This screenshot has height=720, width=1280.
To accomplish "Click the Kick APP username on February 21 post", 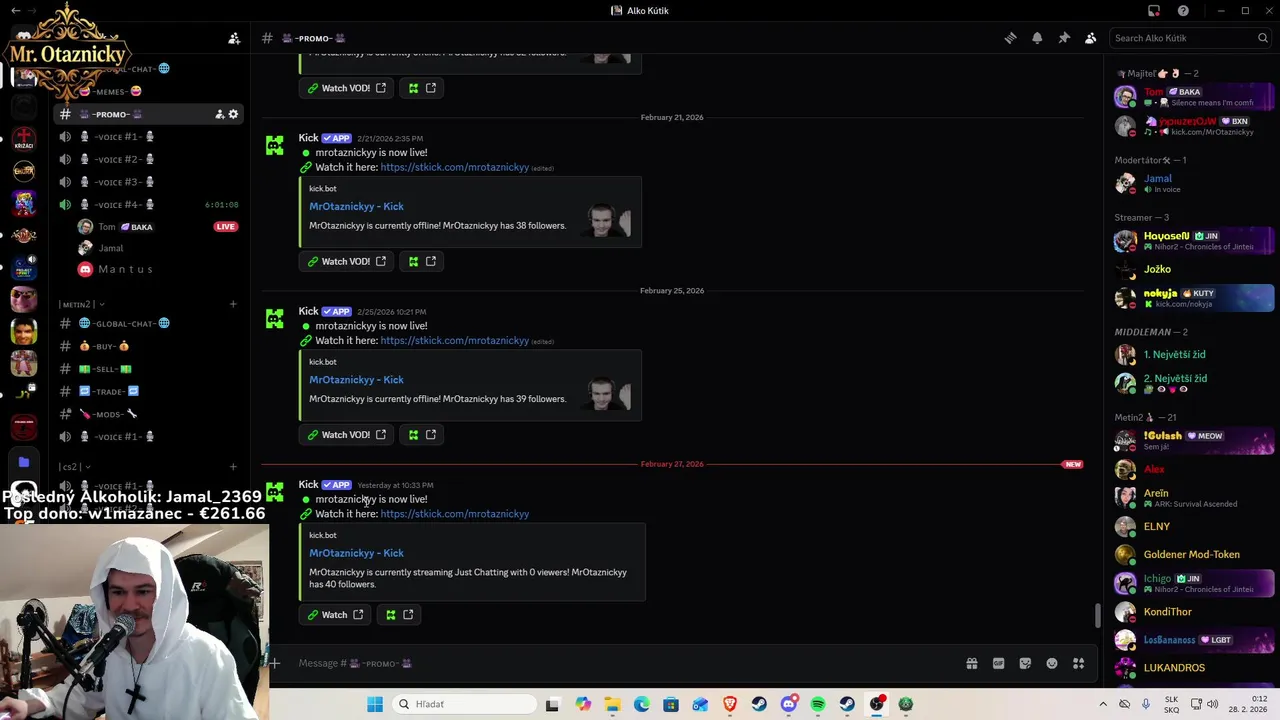I will [x=308, y=138].
